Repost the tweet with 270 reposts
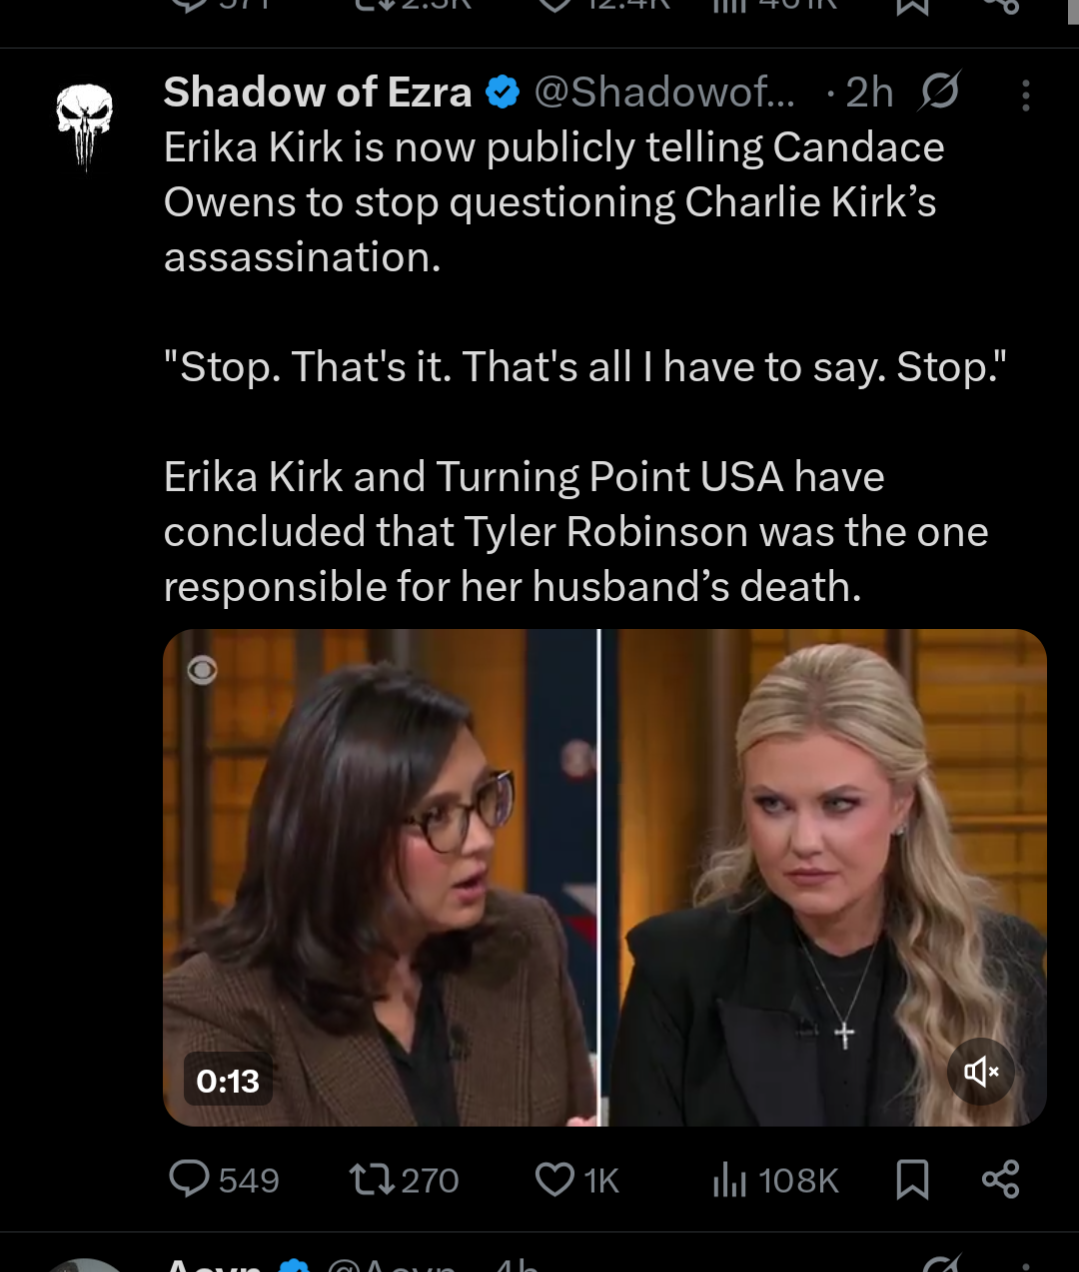This screenshot has width=1079, height=1272. click(404, 1180)
